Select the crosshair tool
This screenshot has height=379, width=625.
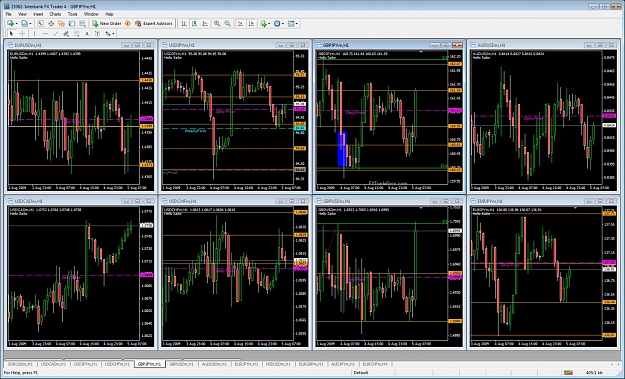click(x=22, y=33)
